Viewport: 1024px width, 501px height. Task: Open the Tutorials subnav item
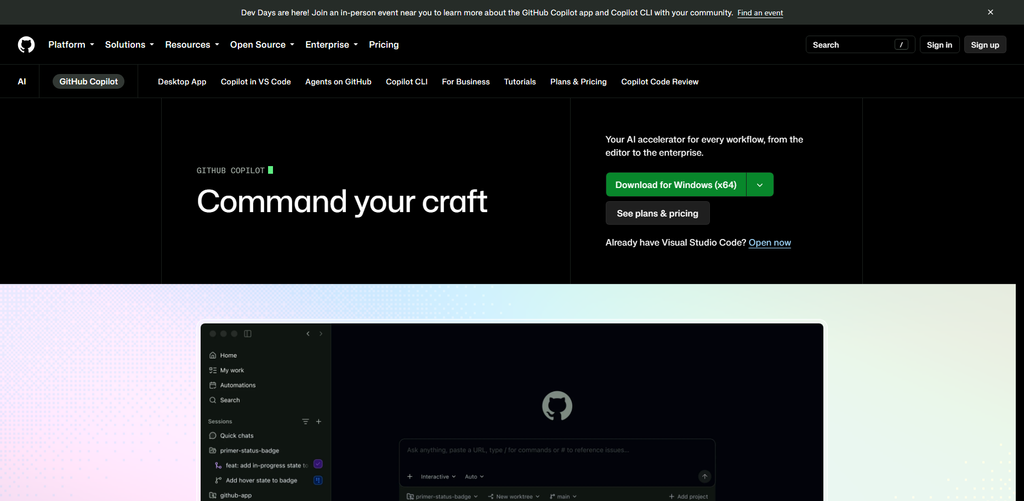pos(520,82)
